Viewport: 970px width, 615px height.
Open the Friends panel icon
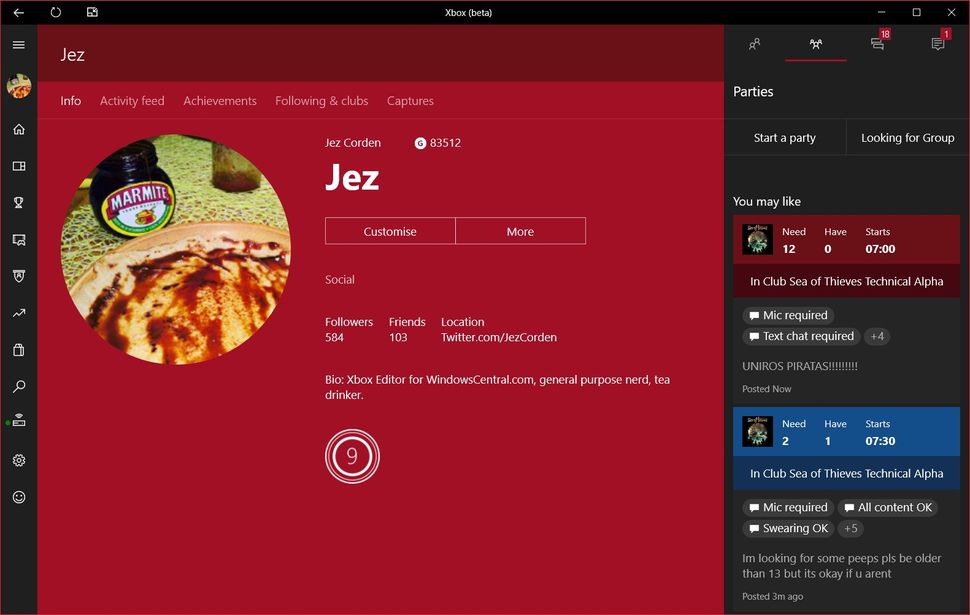tap(754, 45)
